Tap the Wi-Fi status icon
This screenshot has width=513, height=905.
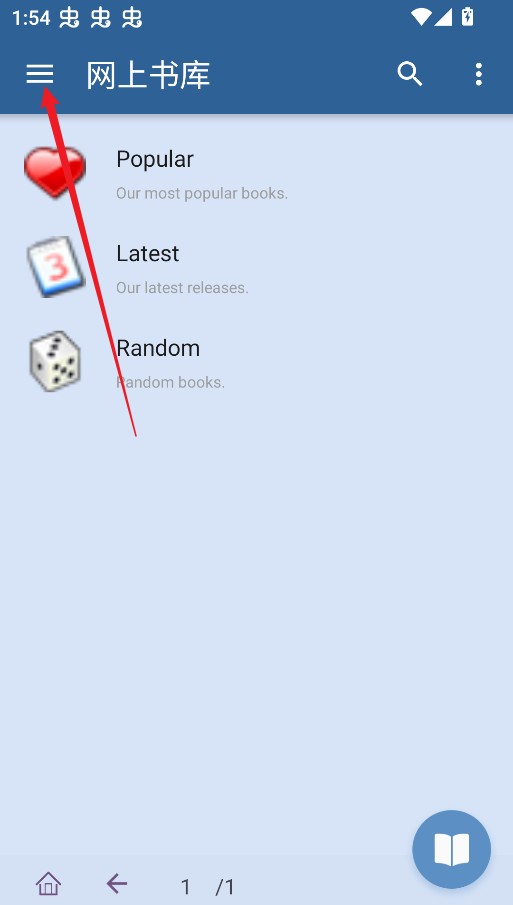421,17
